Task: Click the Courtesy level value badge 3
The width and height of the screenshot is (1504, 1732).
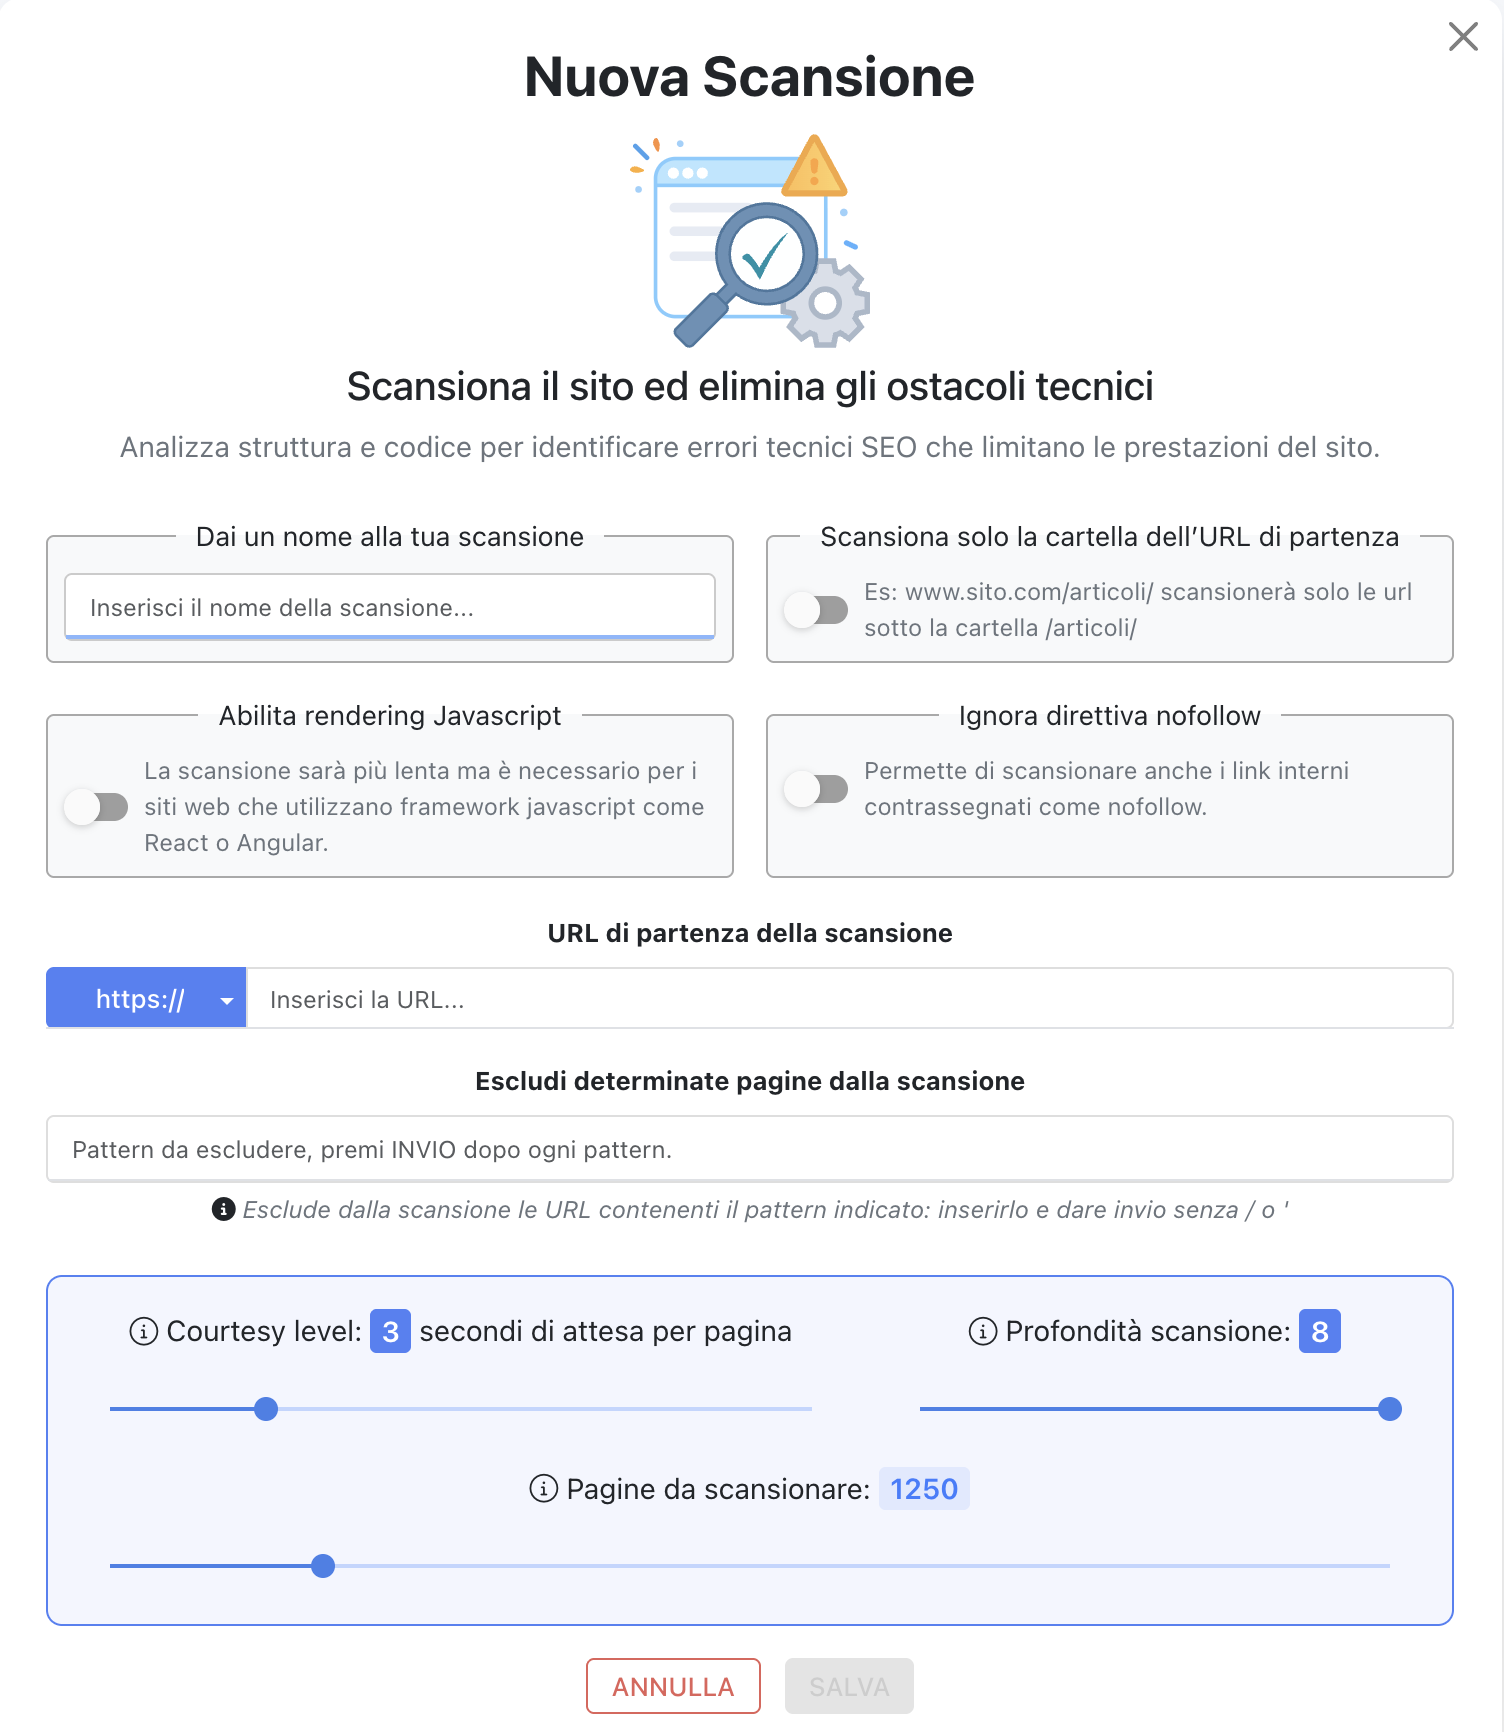Action: tap(390, 1332)
